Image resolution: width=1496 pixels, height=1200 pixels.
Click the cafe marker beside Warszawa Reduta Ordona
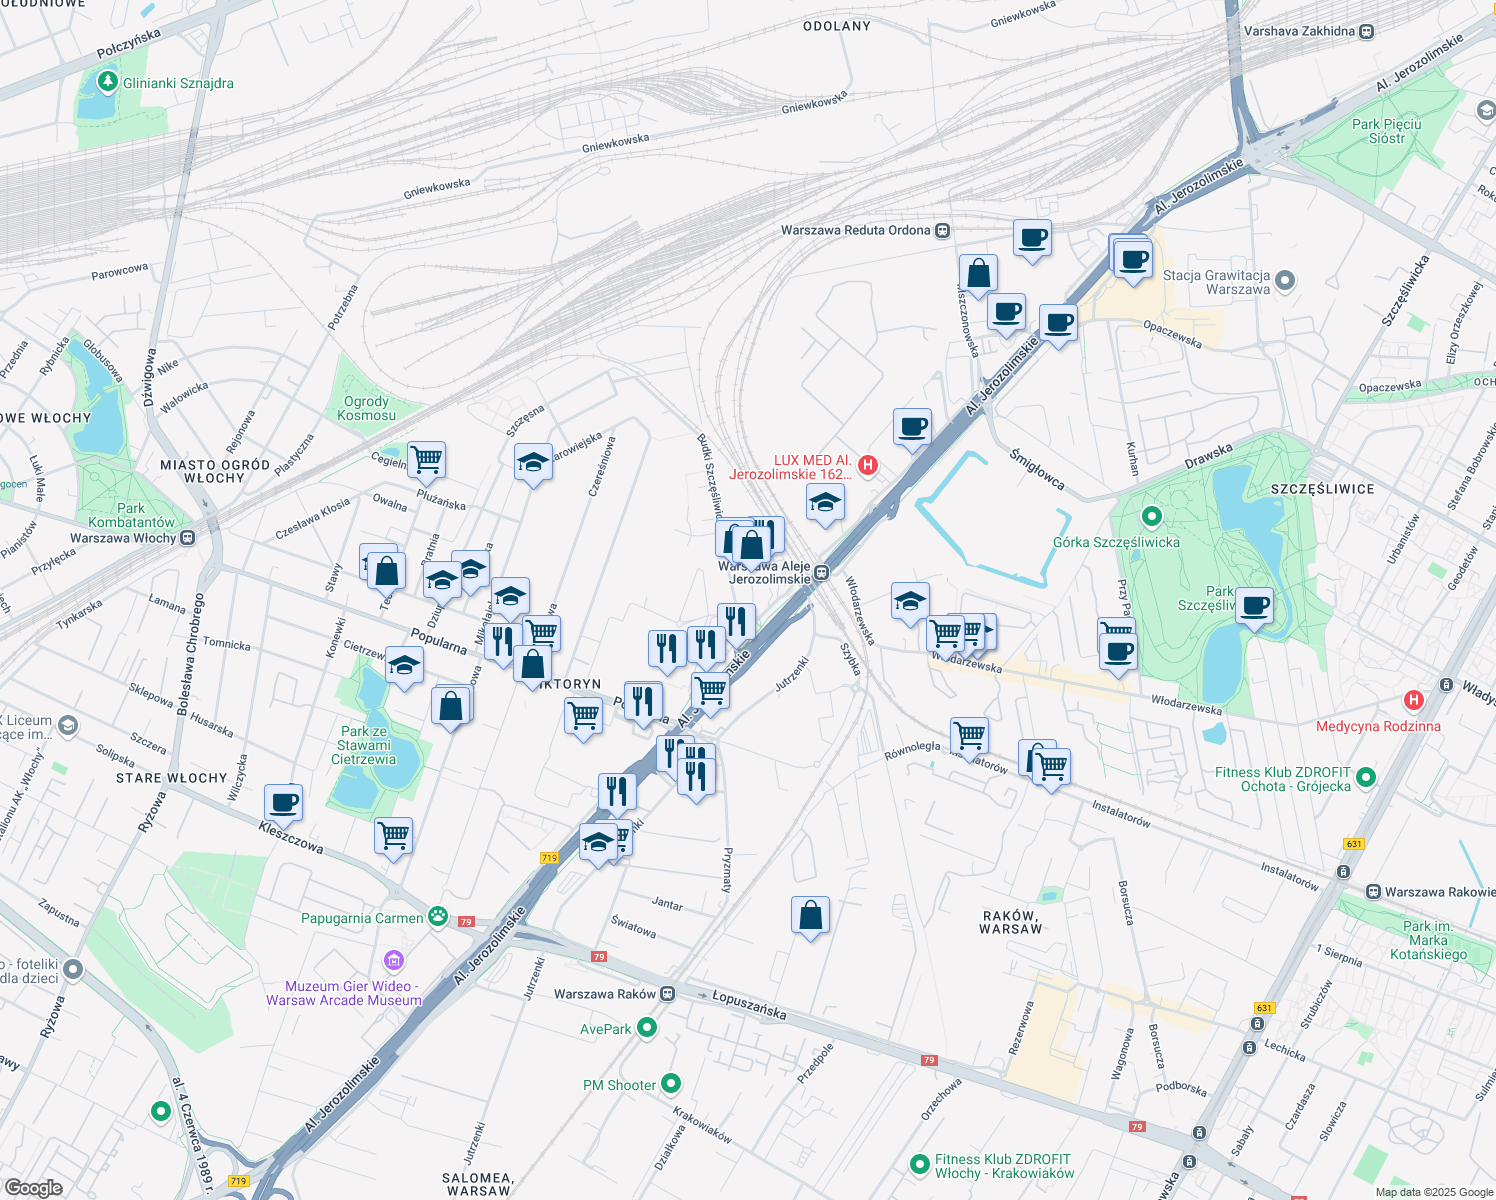(1032, 240)
